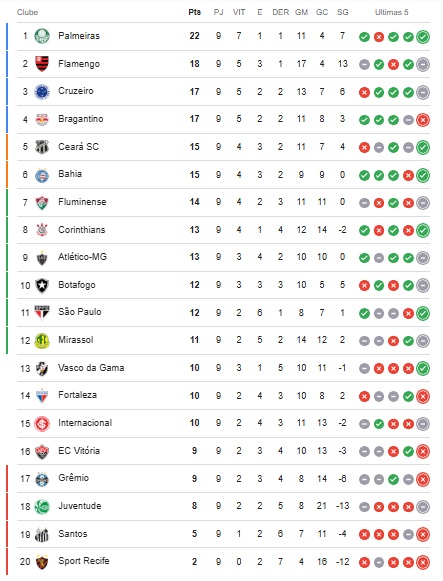Screen dimensions: 443x581
Task: Click Vasco da Gama's latest win indicator
Action: point(423,368)
